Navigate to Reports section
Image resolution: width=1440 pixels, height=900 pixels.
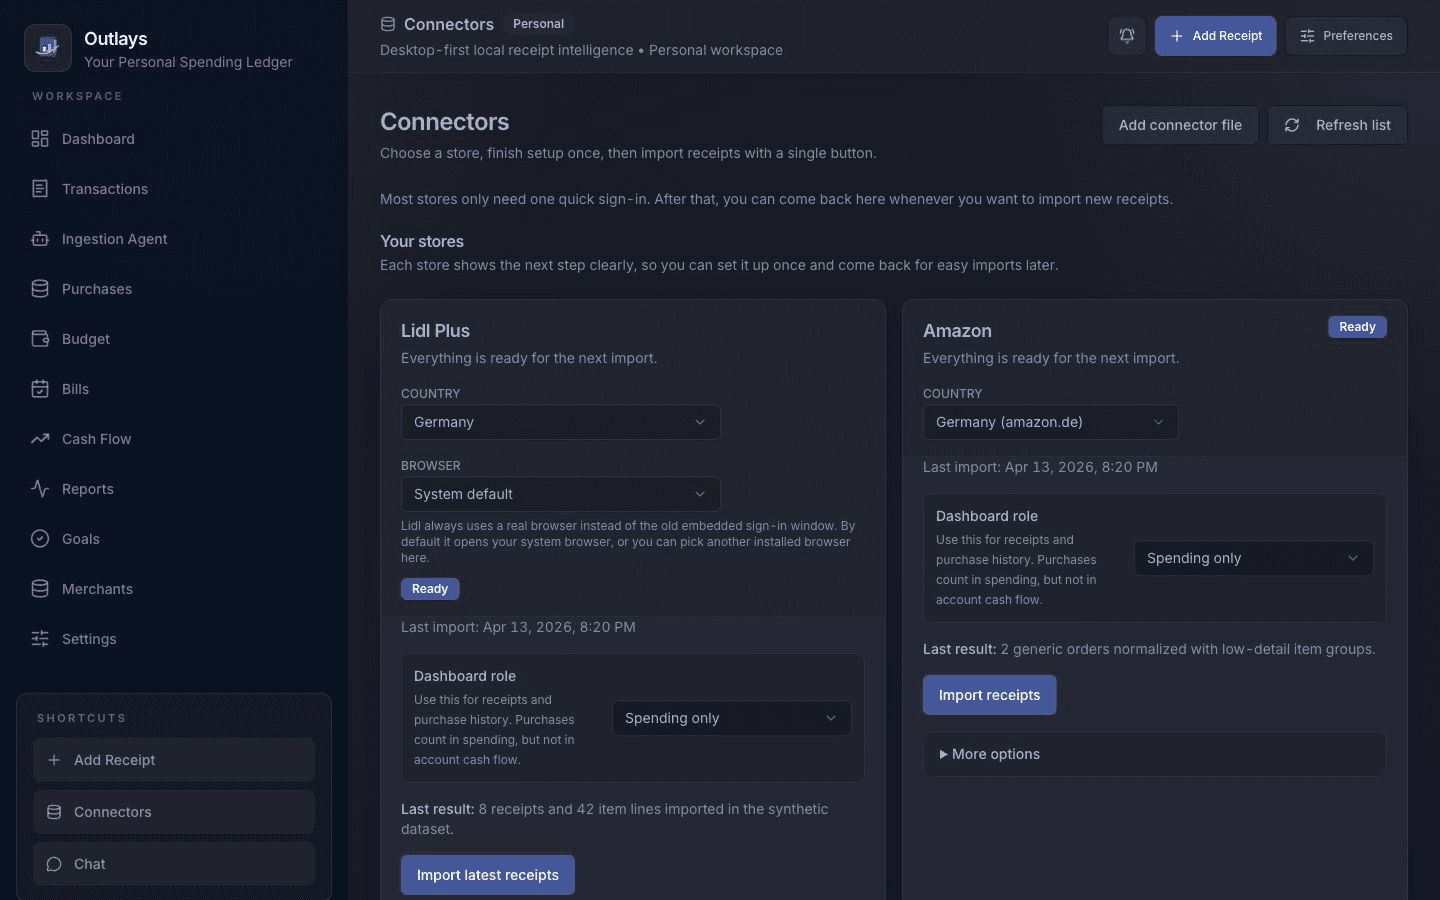[174, 489]
